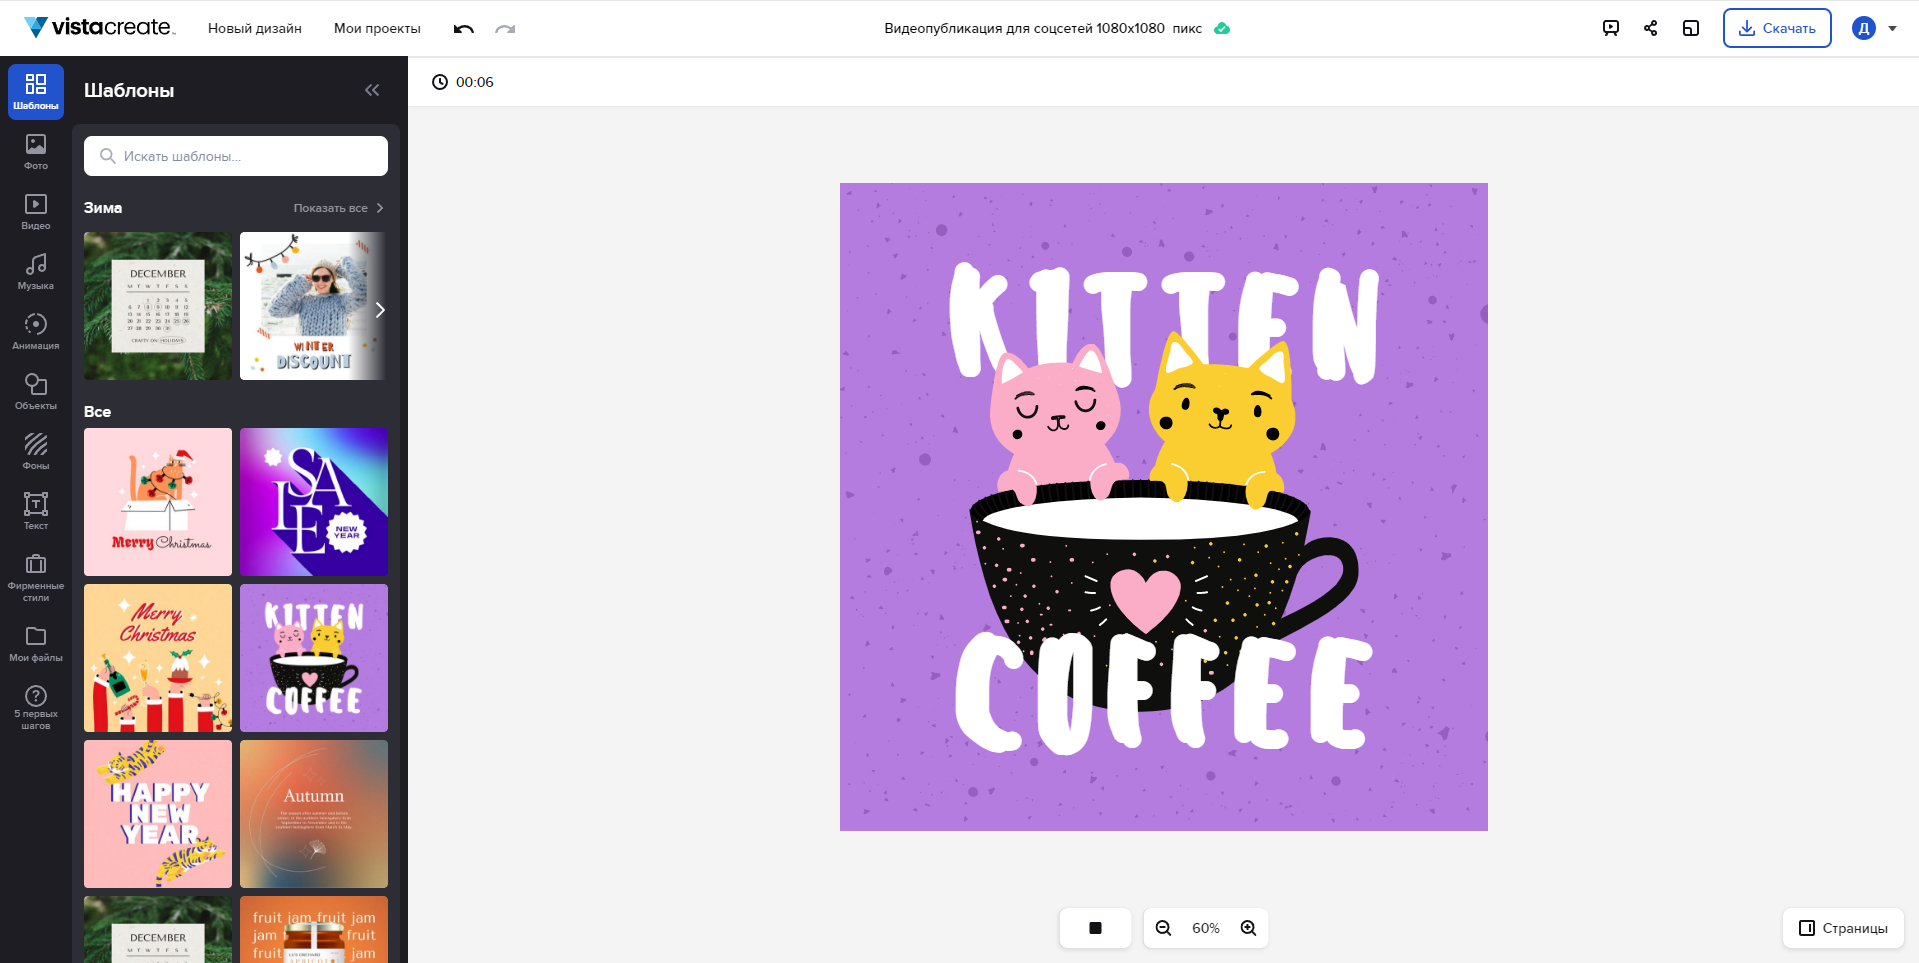This screenshot has width=1919, height=963.
Task: Zoom in the canvas
Action: click(x=1248, y=928)
